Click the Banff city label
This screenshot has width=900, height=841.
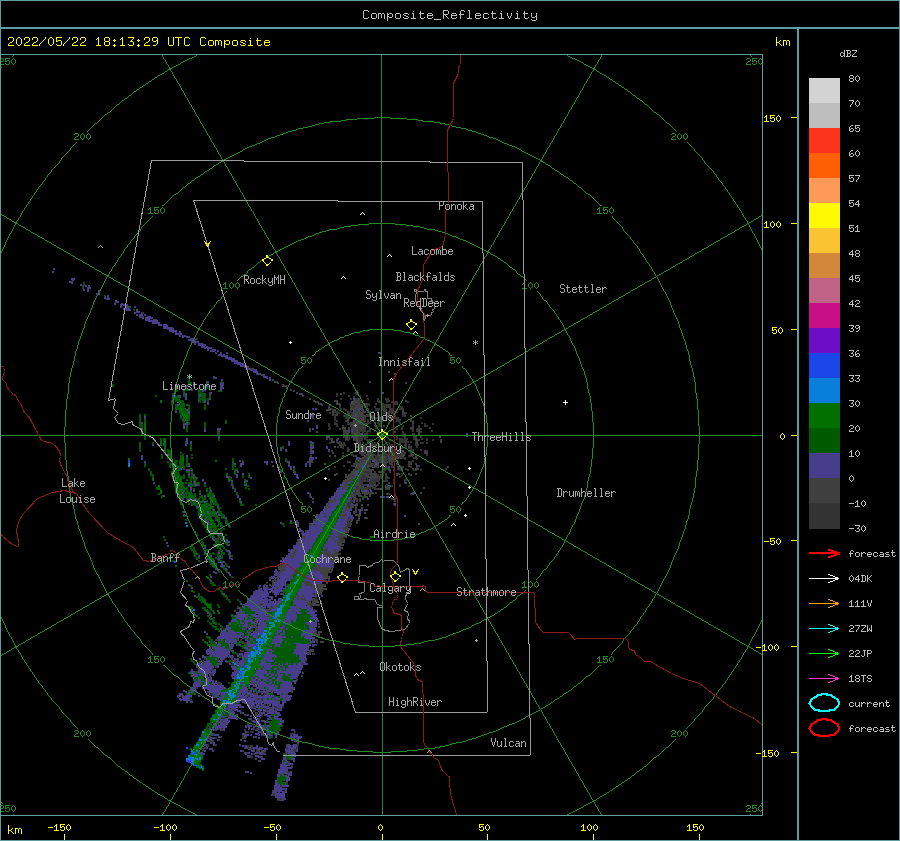(165, 557)
